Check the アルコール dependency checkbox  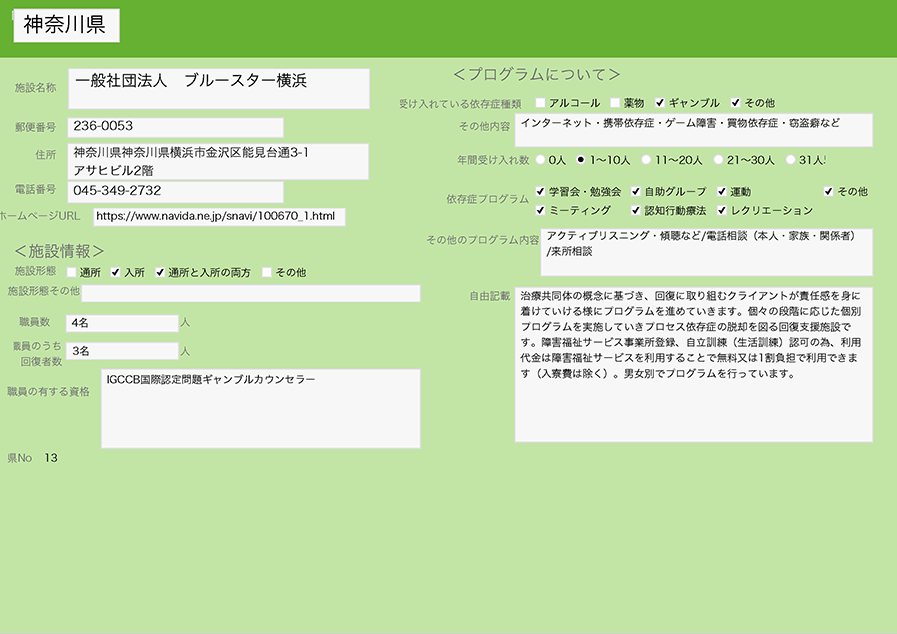click(x=541, y=103)
